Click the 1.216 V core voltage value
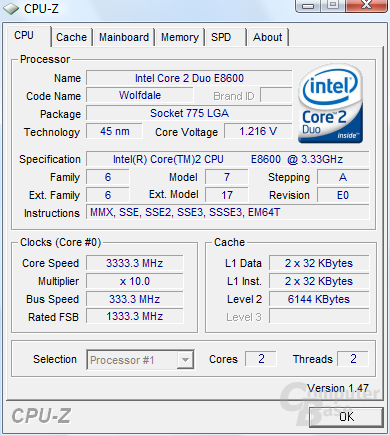This screenshot has width=390, height=436. click(258, 131)
